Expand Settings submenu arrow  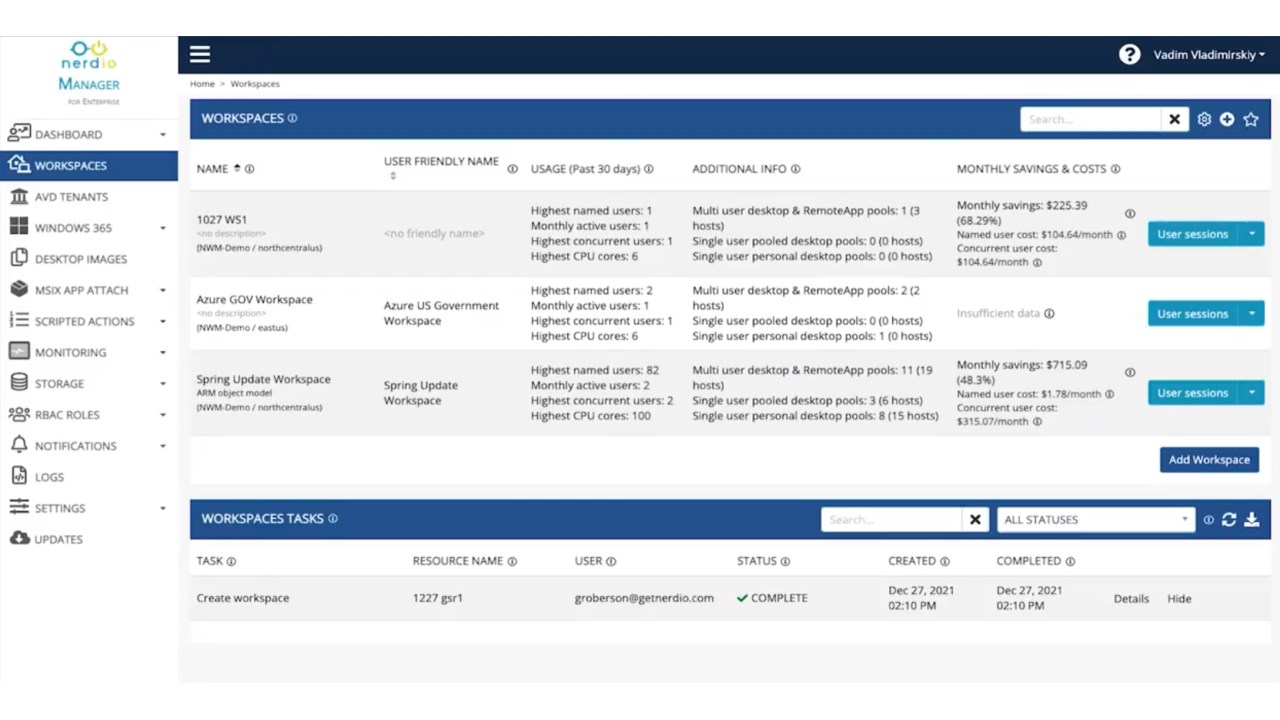click(x=163, y=508)
